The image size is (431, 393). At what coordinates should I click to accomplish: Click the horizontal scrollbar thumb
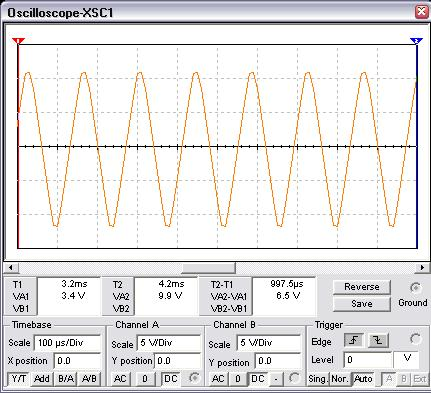point(209,267)
